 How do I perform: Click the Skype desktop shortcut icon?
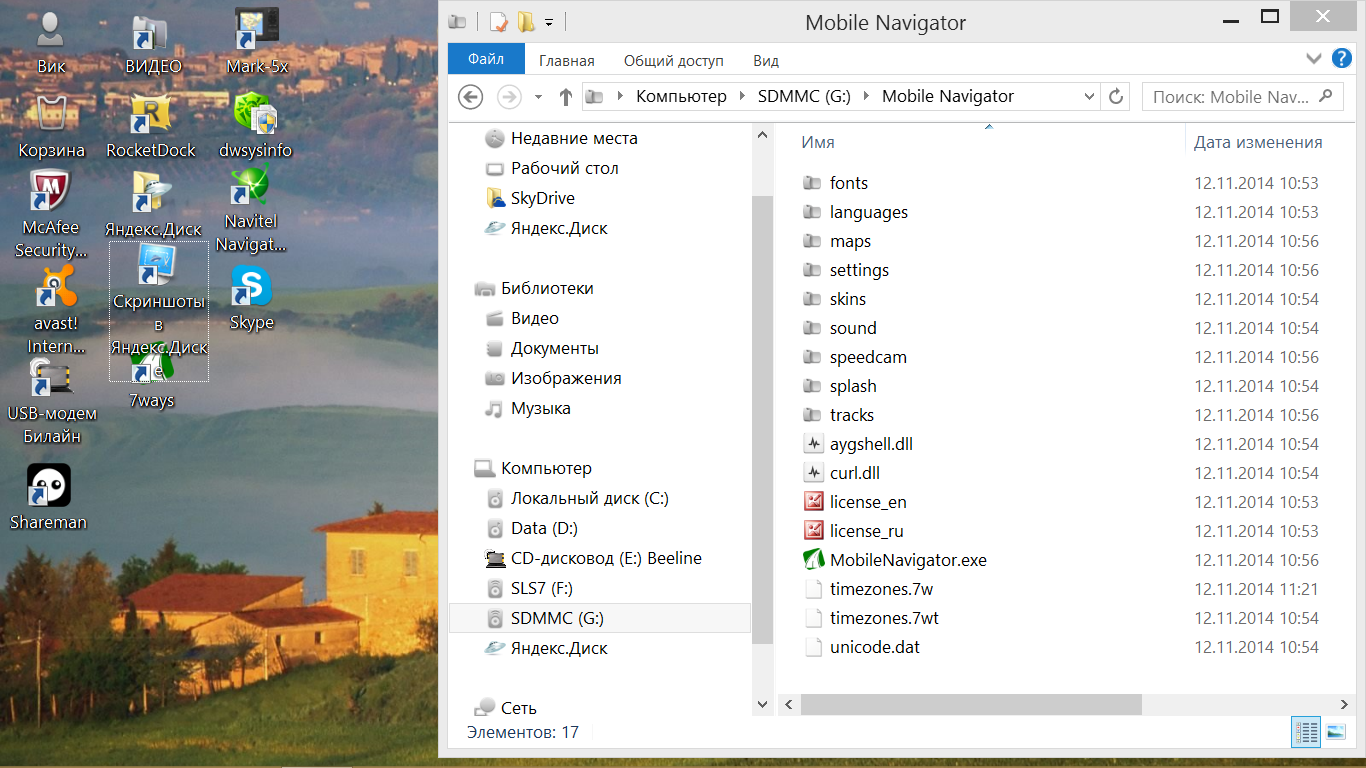click(x=251, y=289)
